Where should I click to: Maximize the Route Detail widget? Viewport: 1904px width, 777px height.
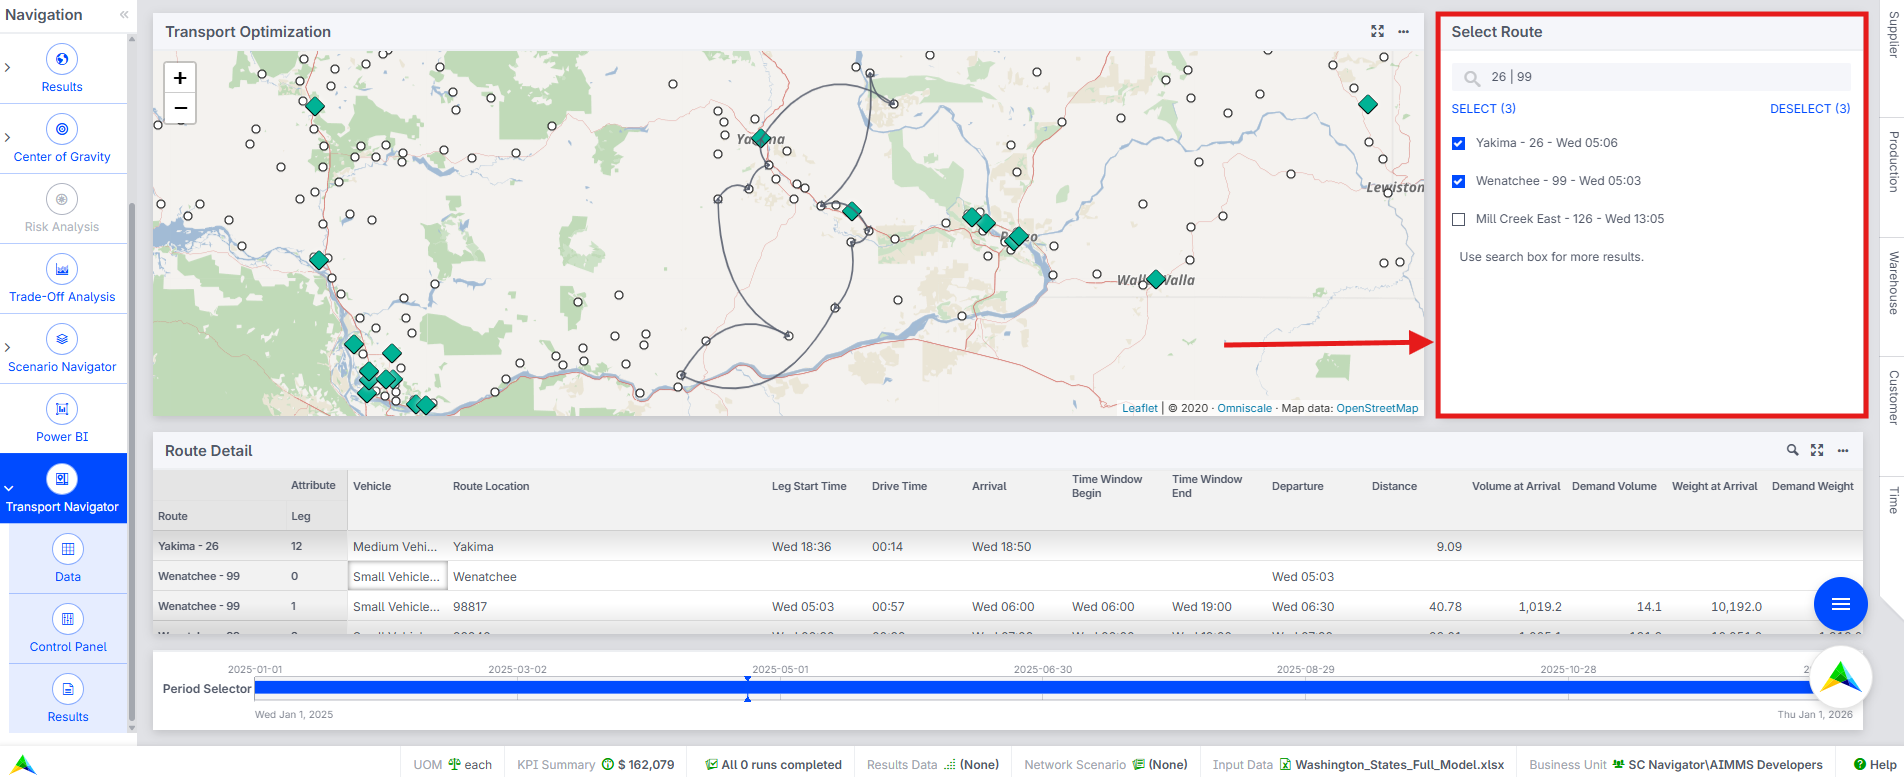[1817, 451]
